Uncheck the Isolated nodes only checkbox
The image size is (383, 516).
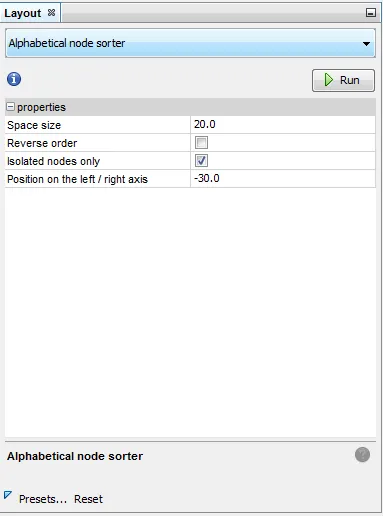[x=201, y=161]
